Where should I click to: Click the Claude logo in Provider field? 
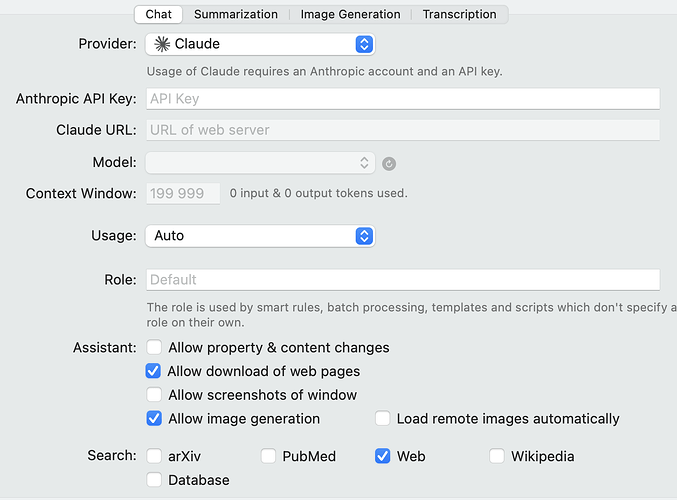click(162, 44)
